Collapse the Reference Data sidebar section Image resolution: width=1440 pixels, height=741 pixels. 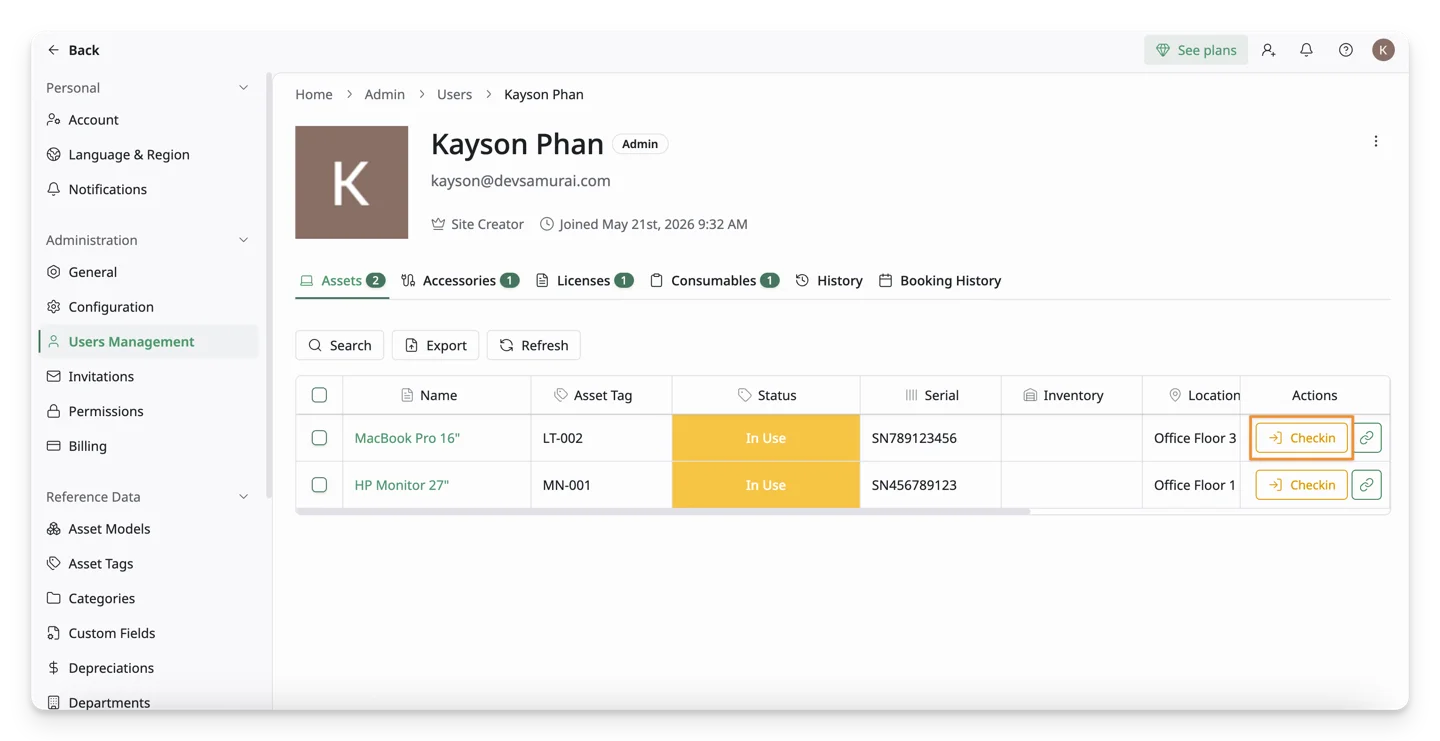[243, 497]
